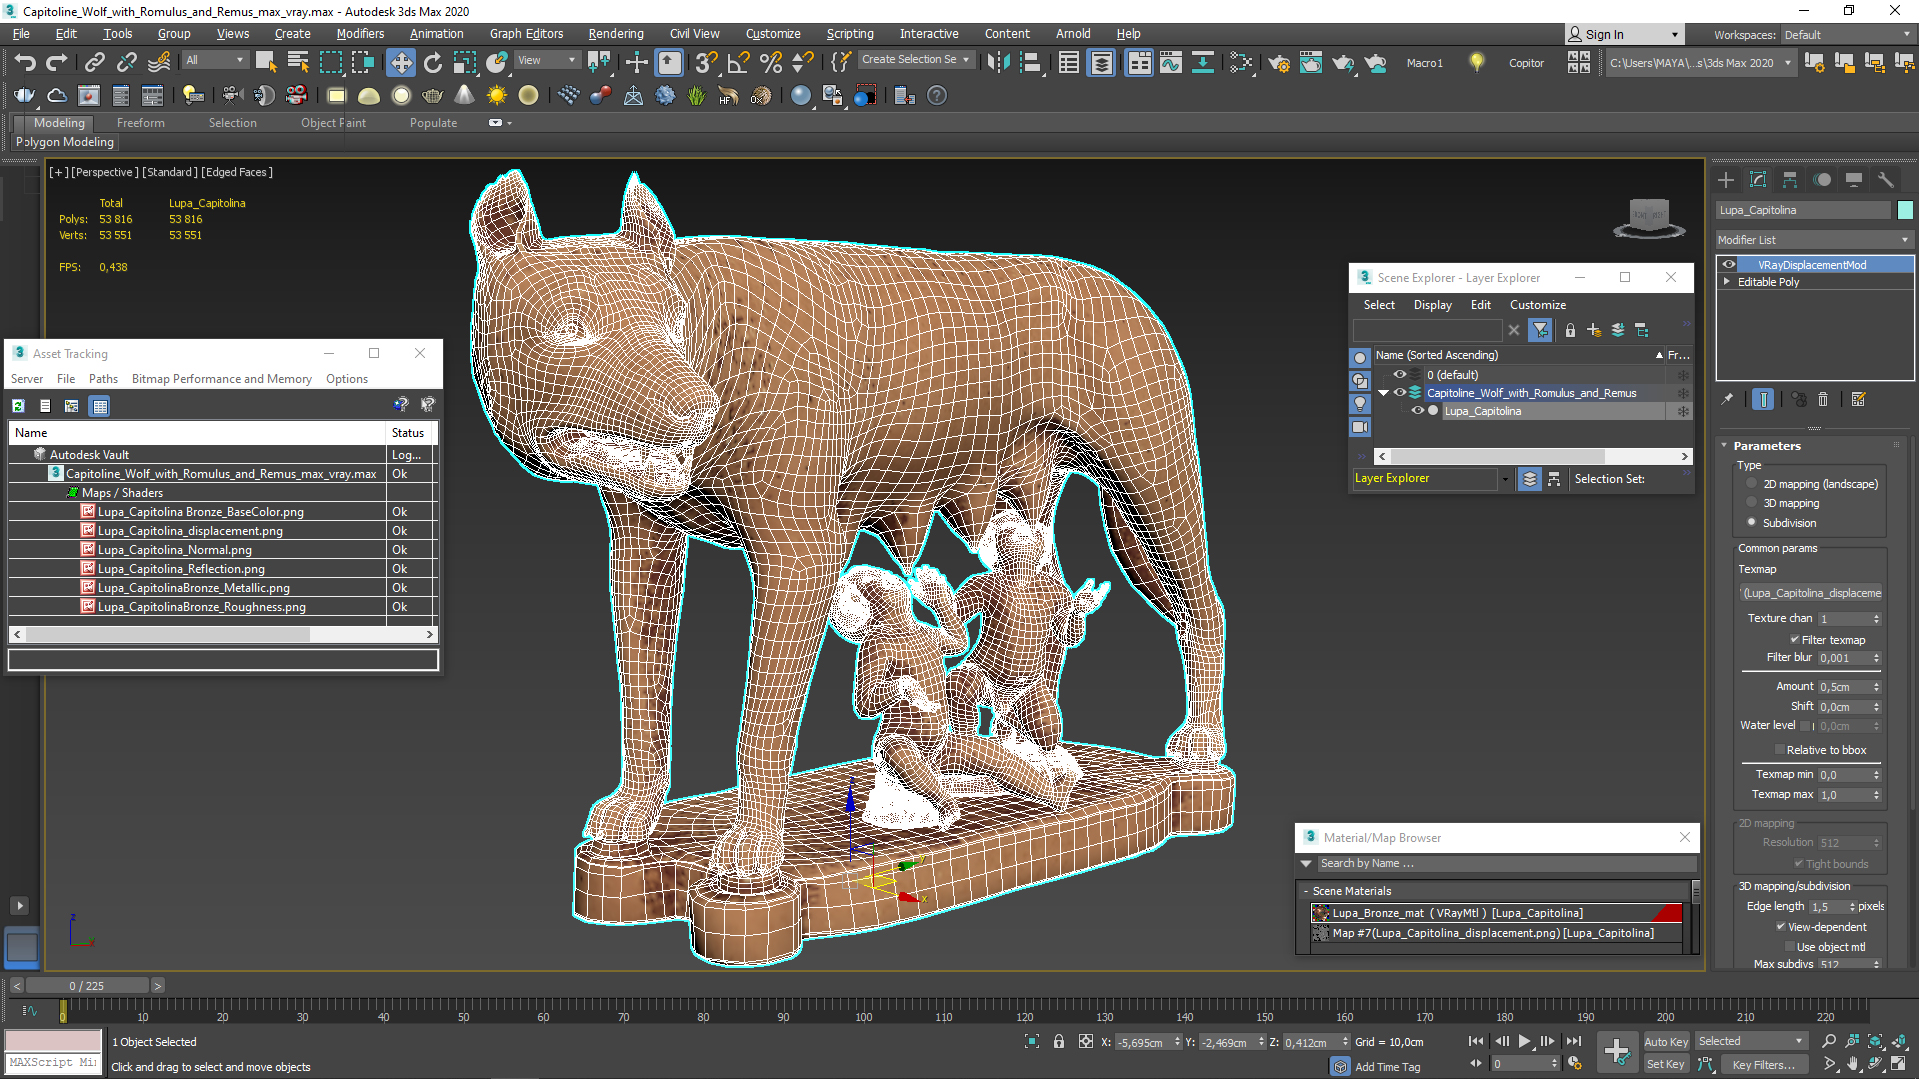Image resolution: width=1920 pixels, height=1080 pixels.
Task: Switch to the Freeform ribbon tab
Action: (140, 123)
